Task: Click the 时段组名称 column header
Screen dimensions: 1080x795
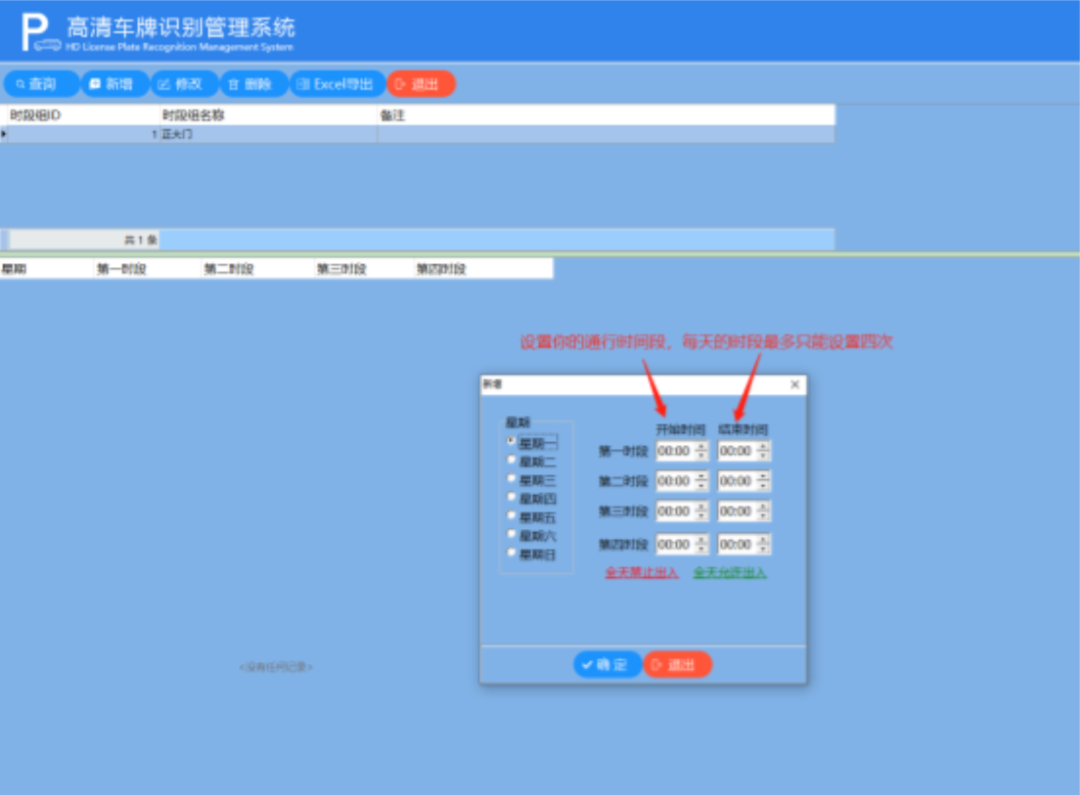Action: (x=269, y=115)
